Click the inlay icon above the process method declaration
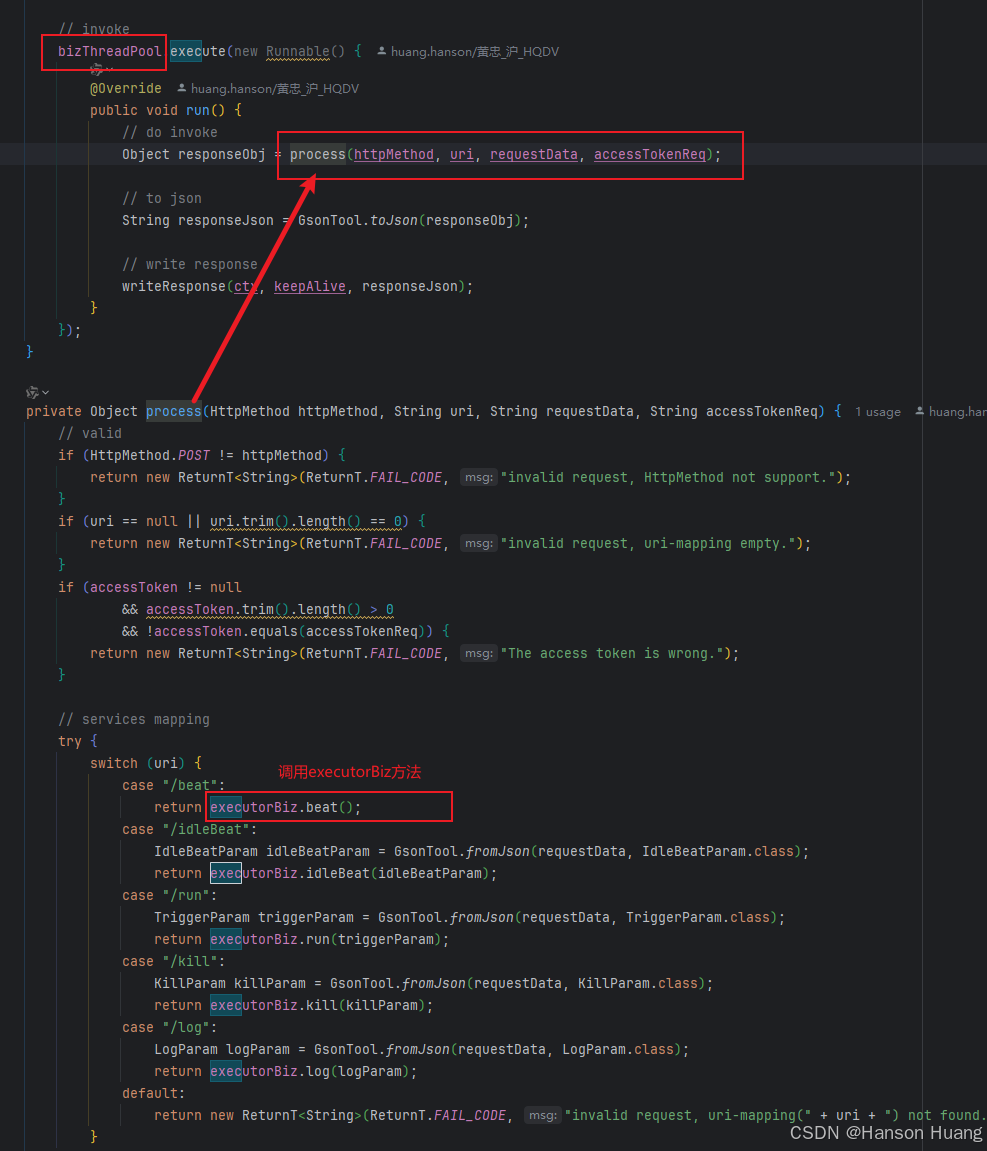The width and height of the screenshot is (987, 1151). pos(32,393)
